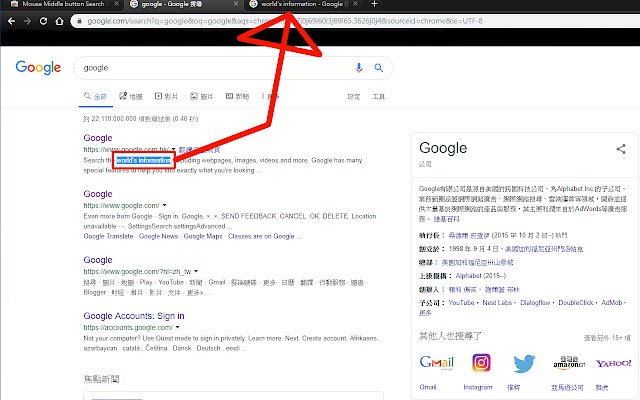This screenshot has height=400, width=640.
Task: Expand dropdown next to www.google.com.hk URL
Action: (173, 149)
